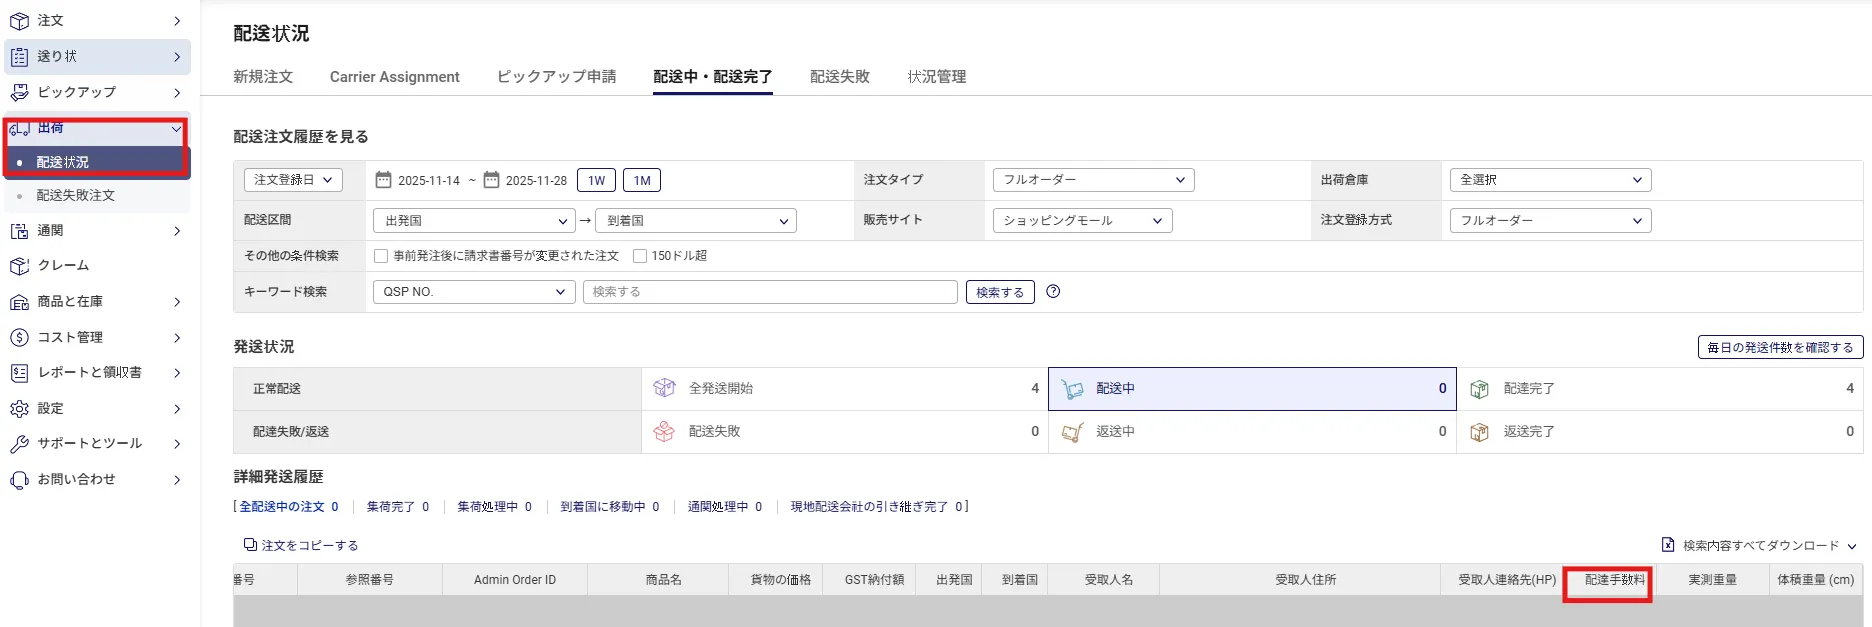Open the 出発国 dropdown

coord(474,220)
